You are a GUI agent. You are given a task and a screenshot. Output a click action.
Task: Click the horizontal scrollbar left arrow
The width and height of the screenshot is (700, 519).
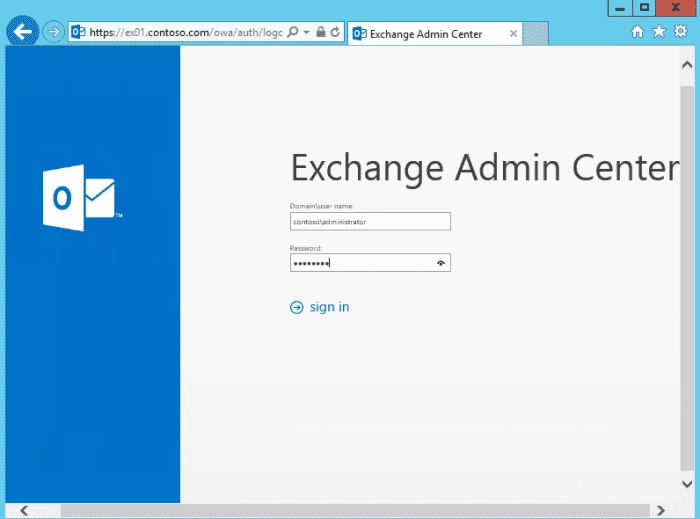click(x=24, y=511)
